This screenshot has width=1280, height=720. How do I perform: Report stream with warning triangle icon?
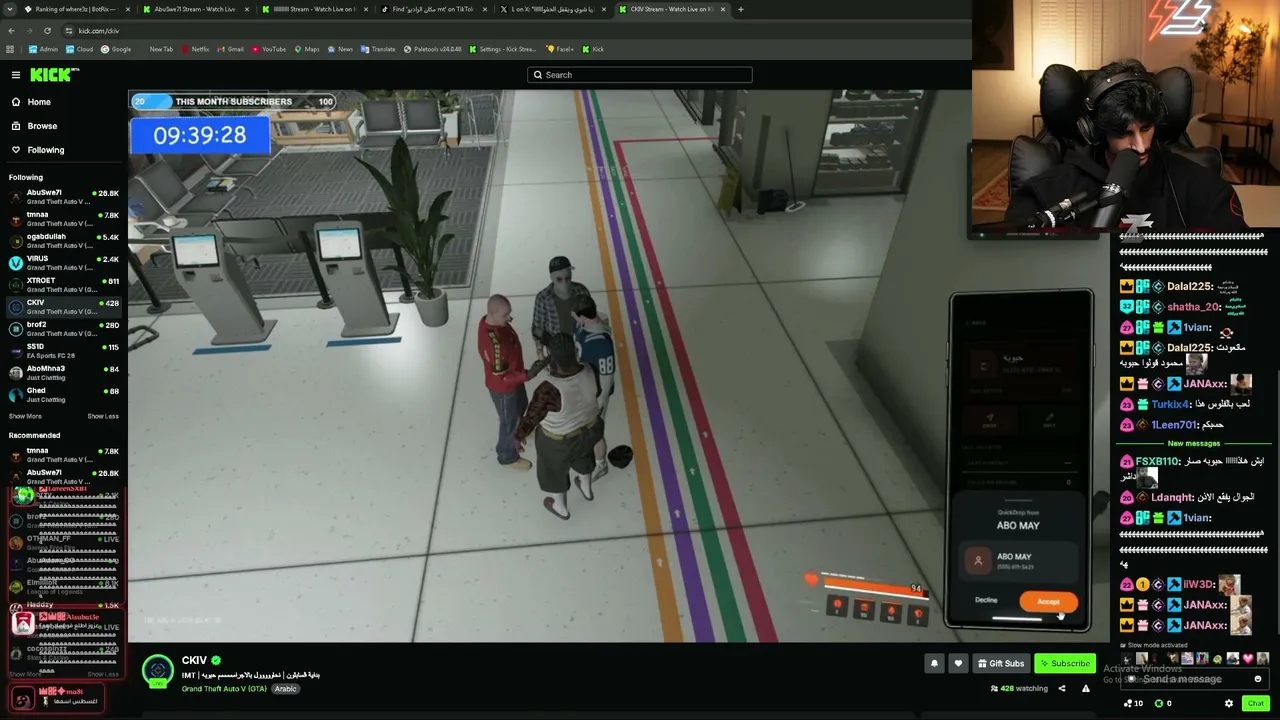tap(1085, 688)
